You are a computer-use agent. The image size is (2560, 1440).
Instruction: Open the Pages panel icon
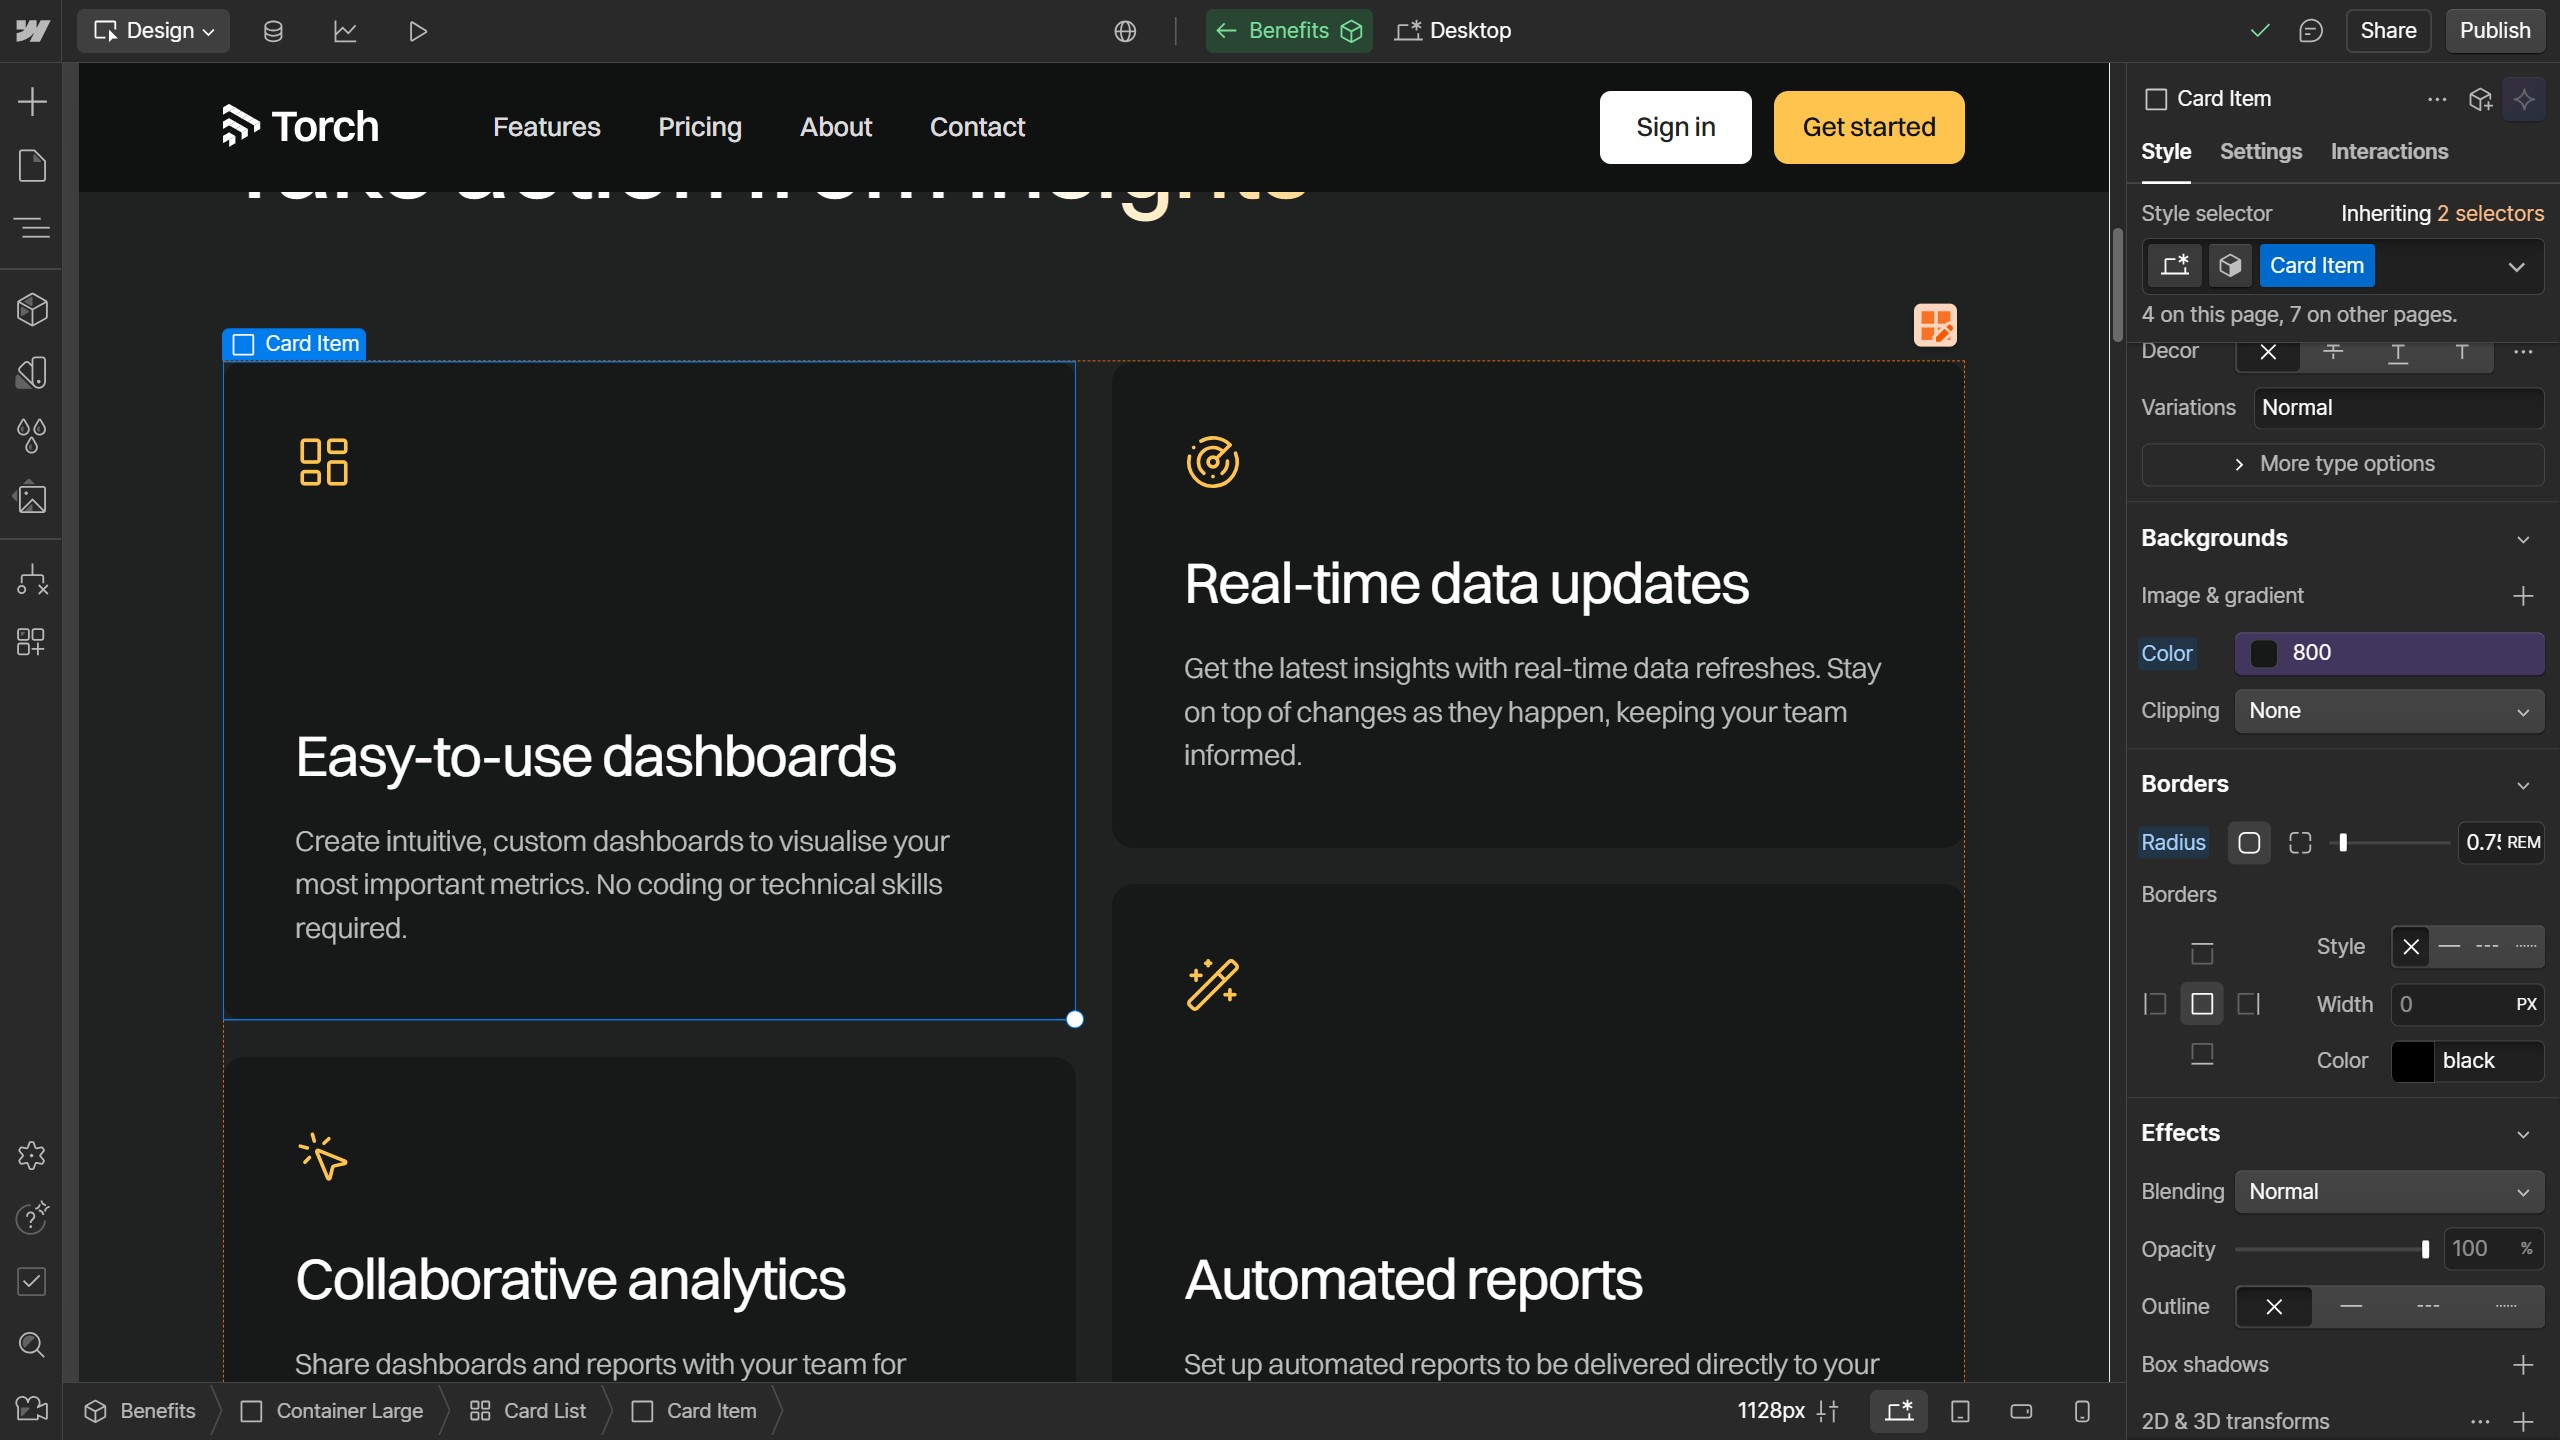32,165
